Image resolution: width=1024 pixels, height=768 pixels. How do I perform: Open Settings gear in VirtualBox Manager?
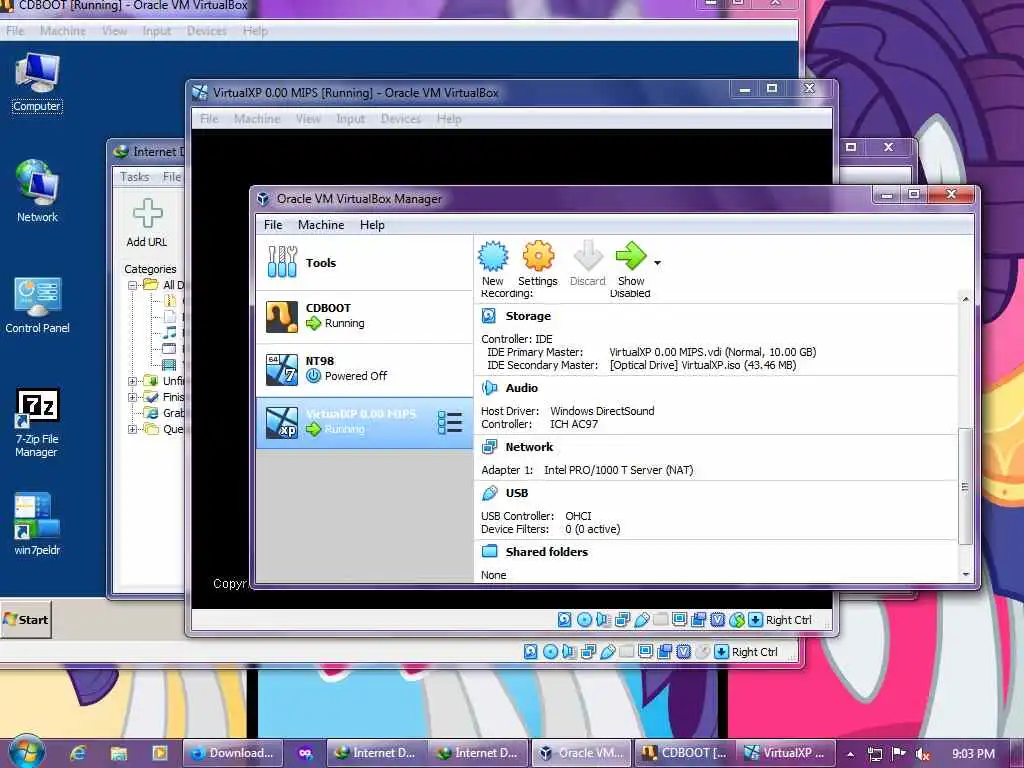click(538, 256)
